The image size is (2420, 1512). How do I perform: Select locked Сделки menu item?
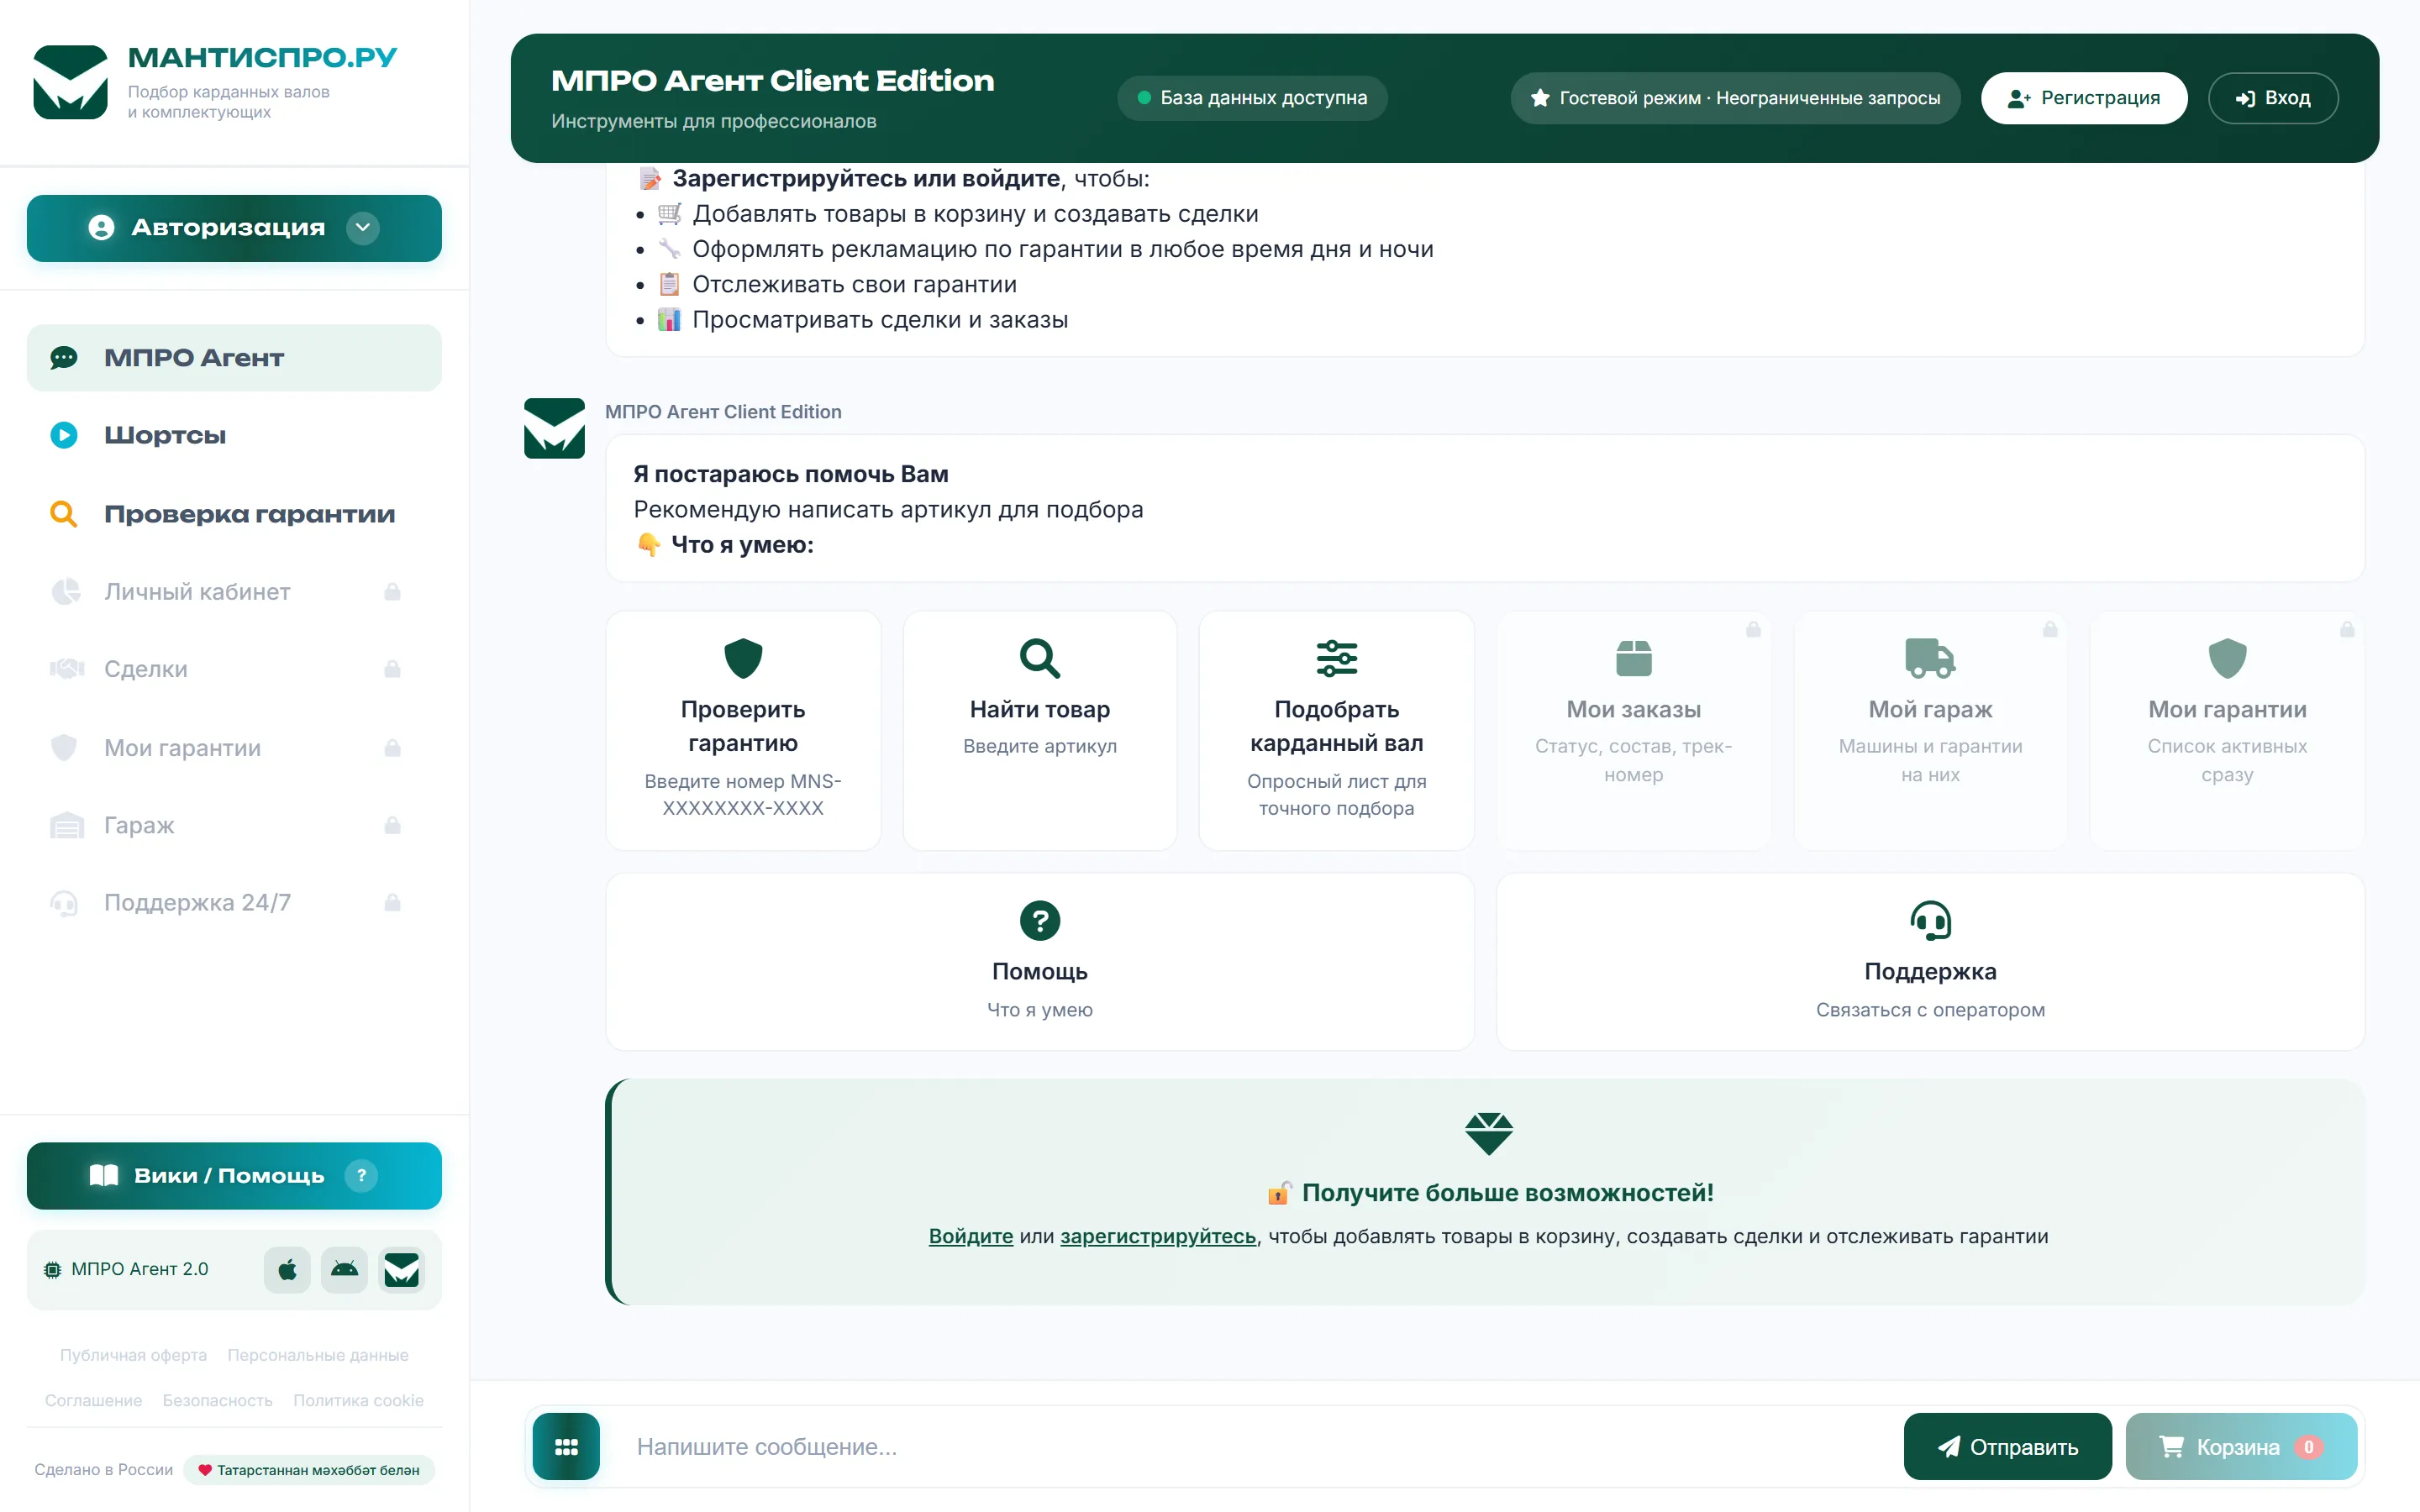point(234,669)
